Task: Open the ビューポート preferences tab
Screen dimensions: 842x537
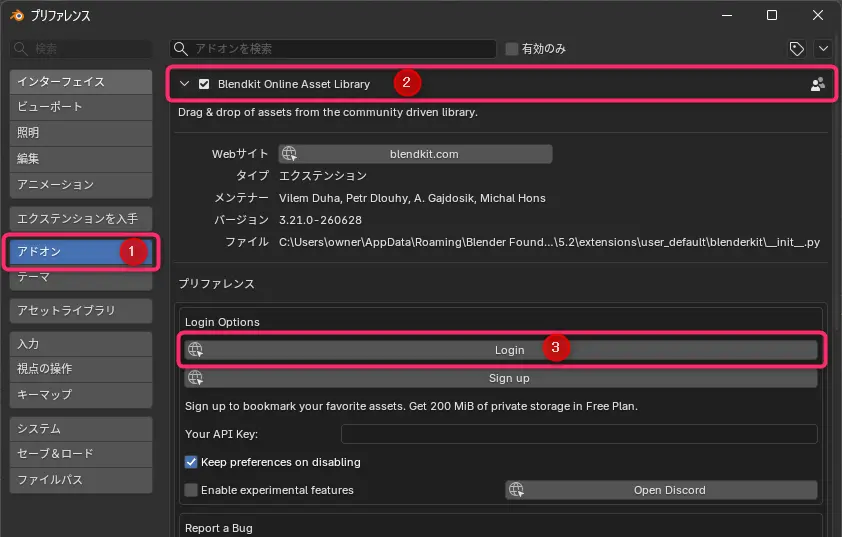Action: coord(81,107)
